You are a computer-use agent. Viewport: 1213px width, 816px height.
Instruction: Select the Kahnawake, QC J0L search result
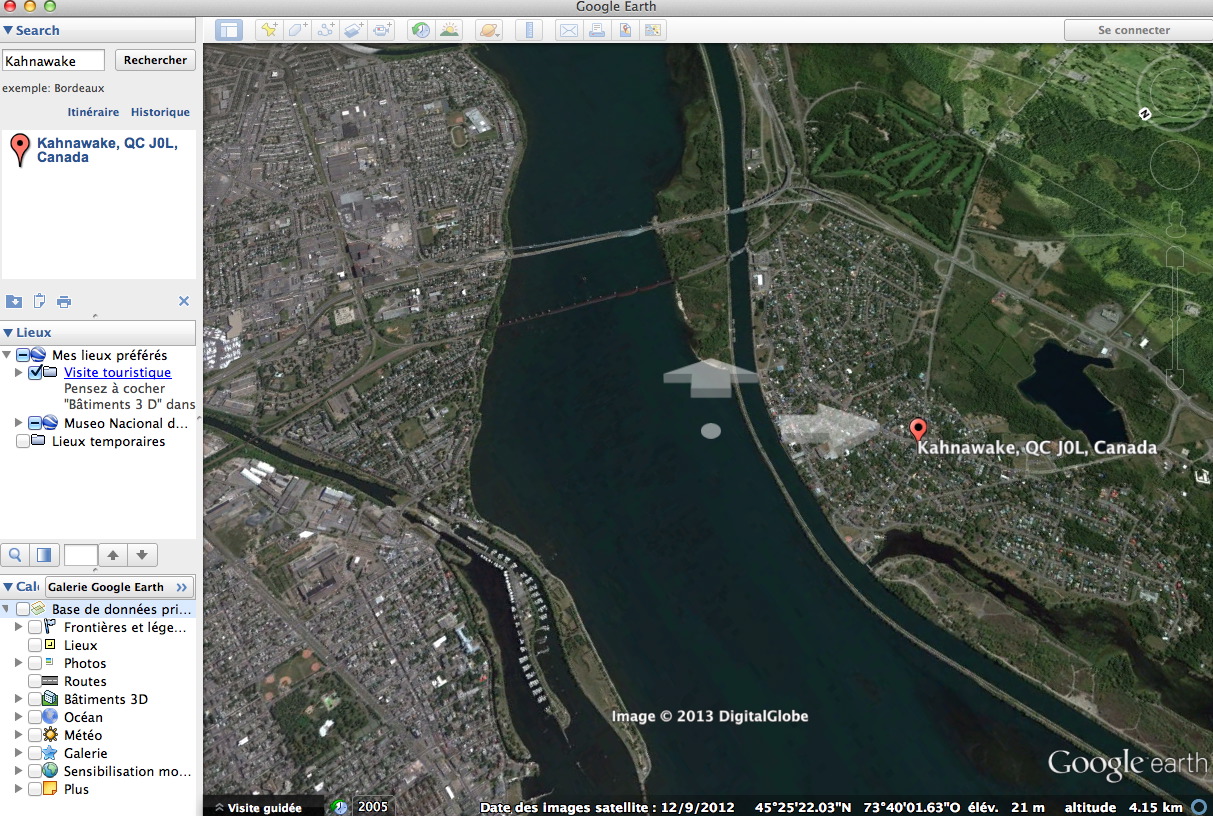(107, 150)
